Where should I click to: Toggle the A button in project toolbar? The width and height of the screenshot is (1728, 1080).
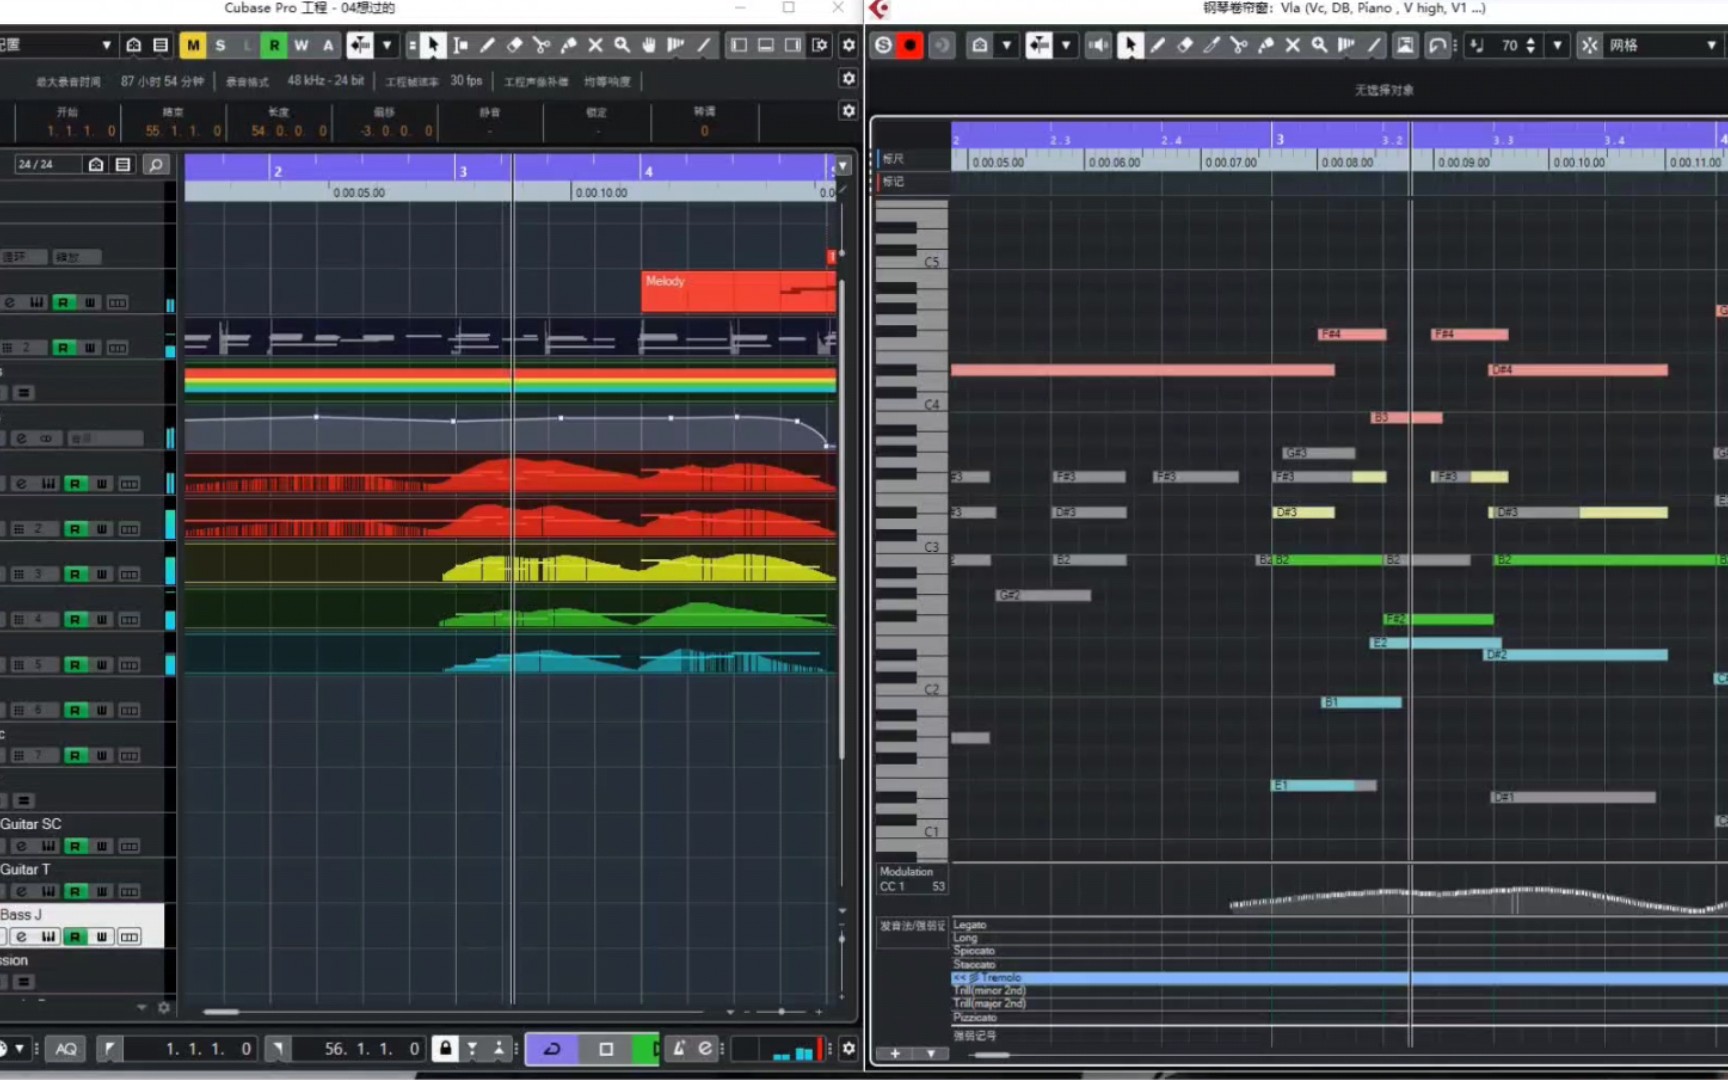(x=328, y=45)
